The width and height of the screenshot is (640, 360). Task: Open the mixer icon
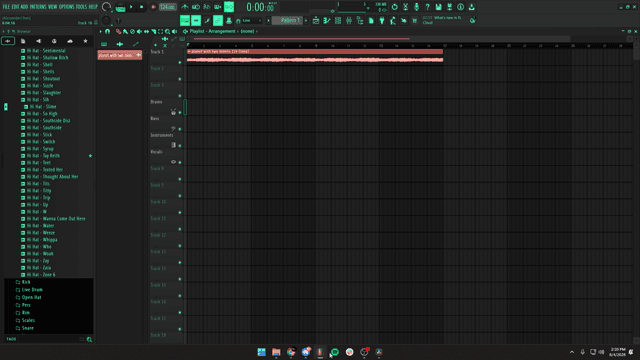[349, 20]
